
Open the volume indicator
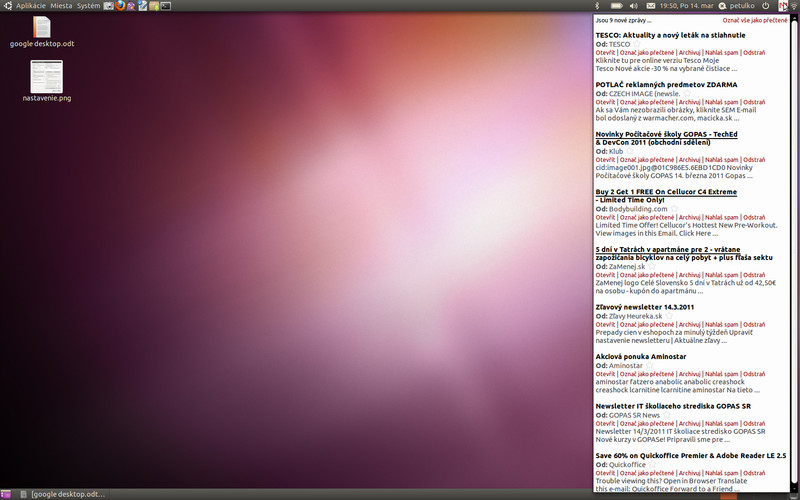coord(634,6)
